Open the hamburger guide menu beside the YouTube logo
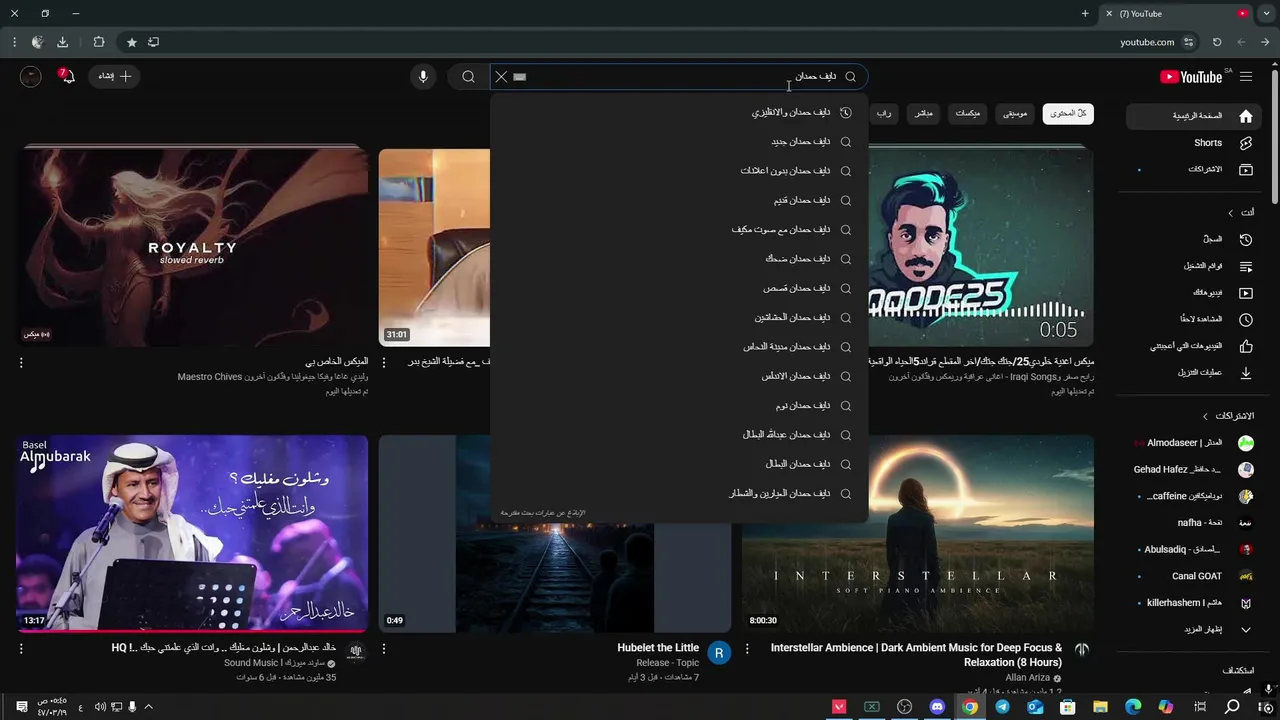1280x720 pixels. point(1246,77)
